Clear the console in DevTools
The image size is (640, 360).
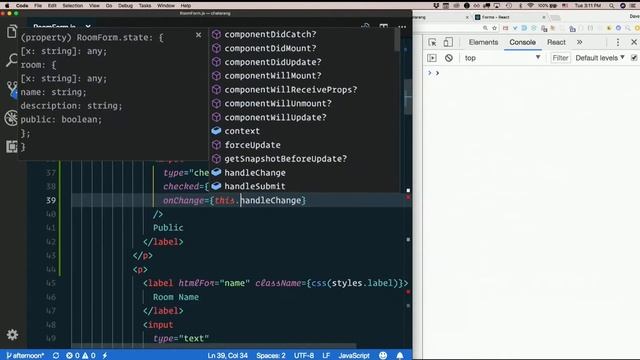449,58
